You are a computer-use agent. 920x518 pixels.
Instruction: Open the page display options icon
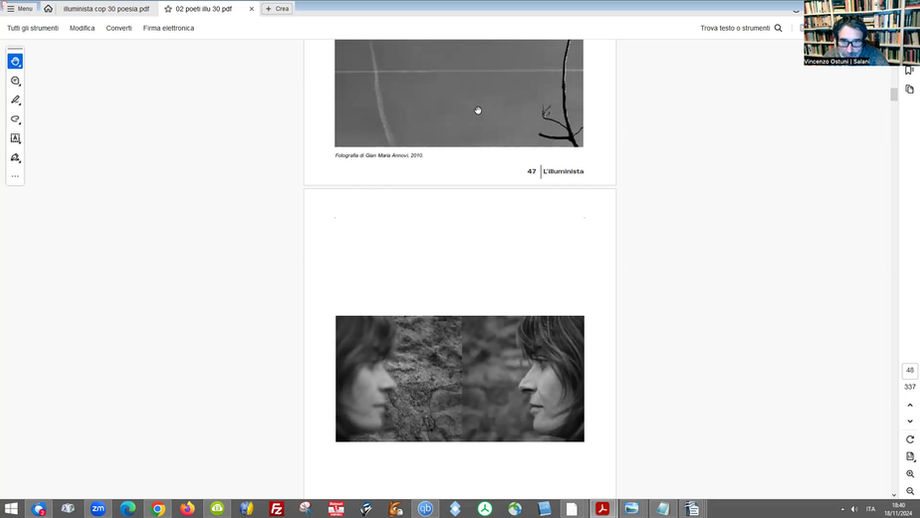pos(910,456)
